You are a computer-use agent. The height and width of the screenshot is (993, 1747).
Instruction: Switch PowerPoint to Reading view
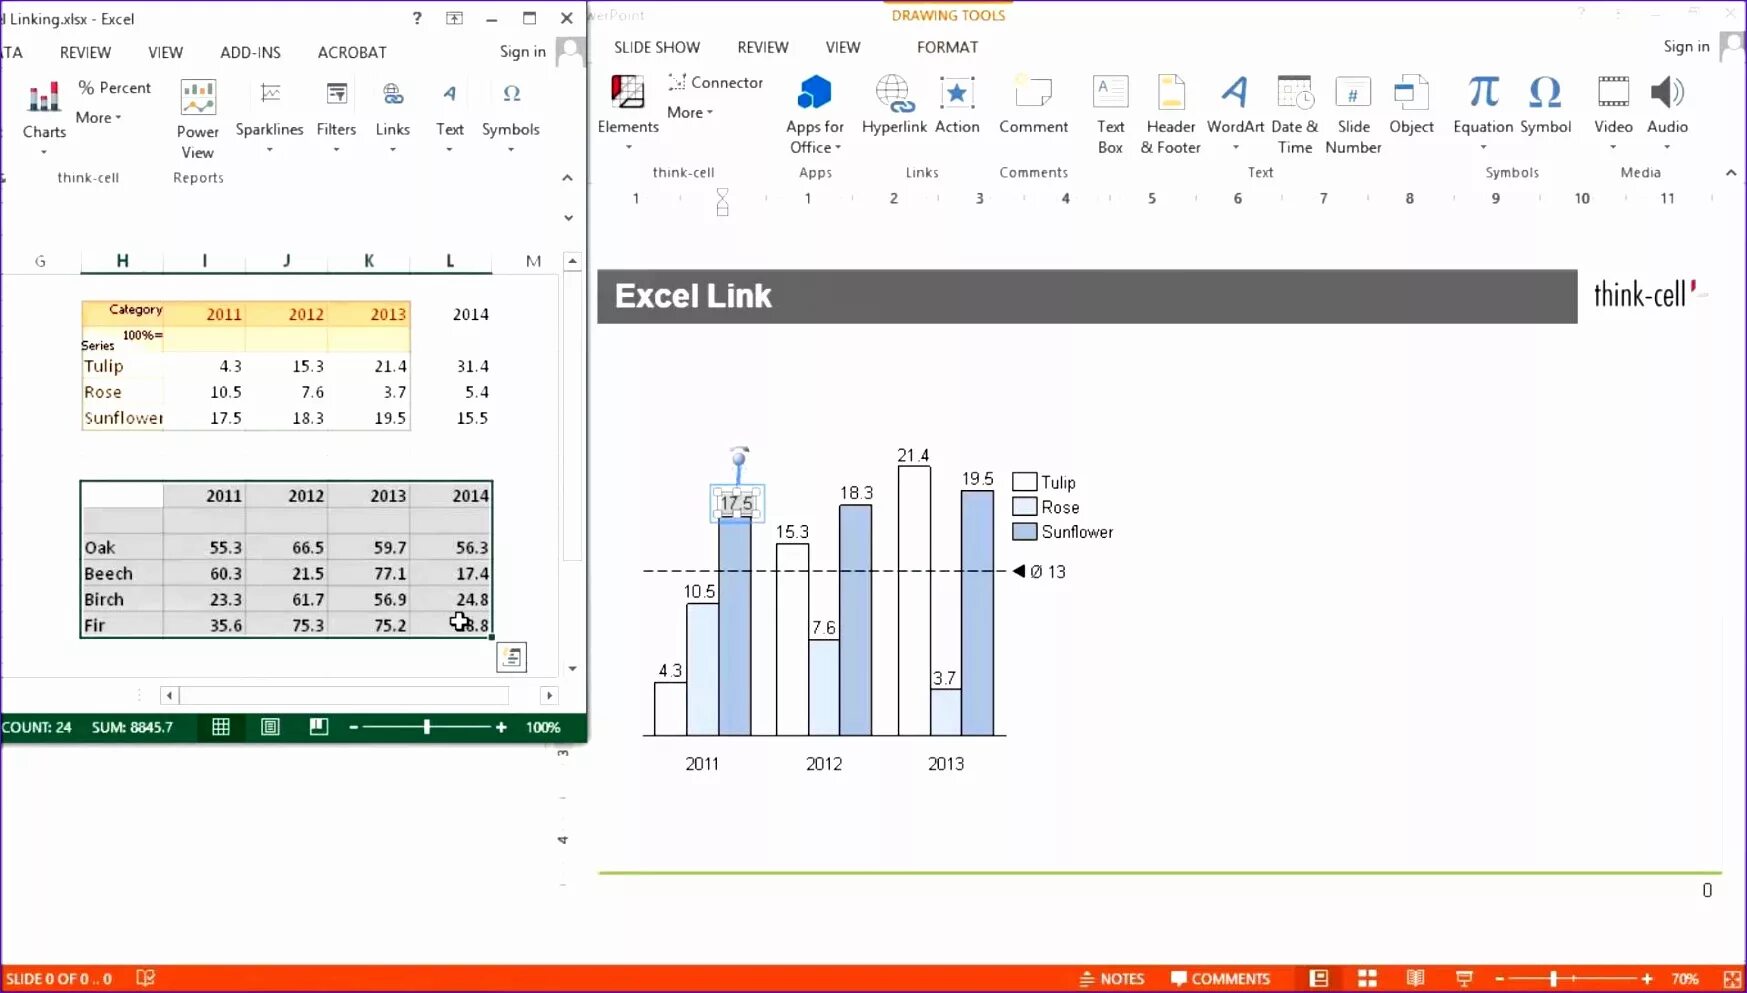coord(1415,978)
